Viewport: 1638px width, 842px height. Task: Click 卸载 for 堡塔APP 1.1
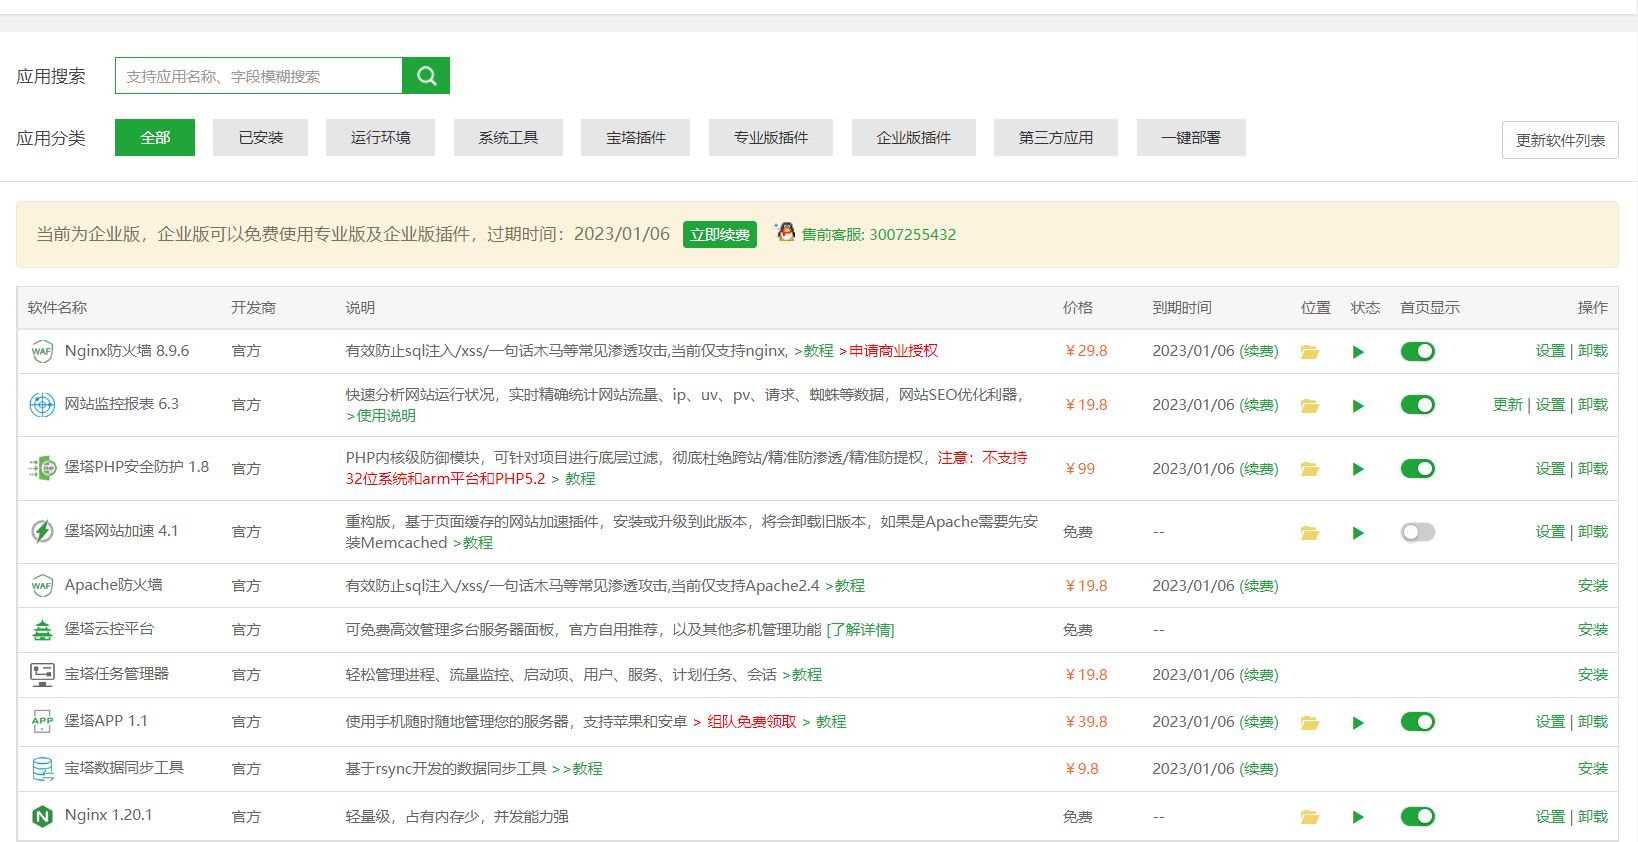[x=1593, y=722]
